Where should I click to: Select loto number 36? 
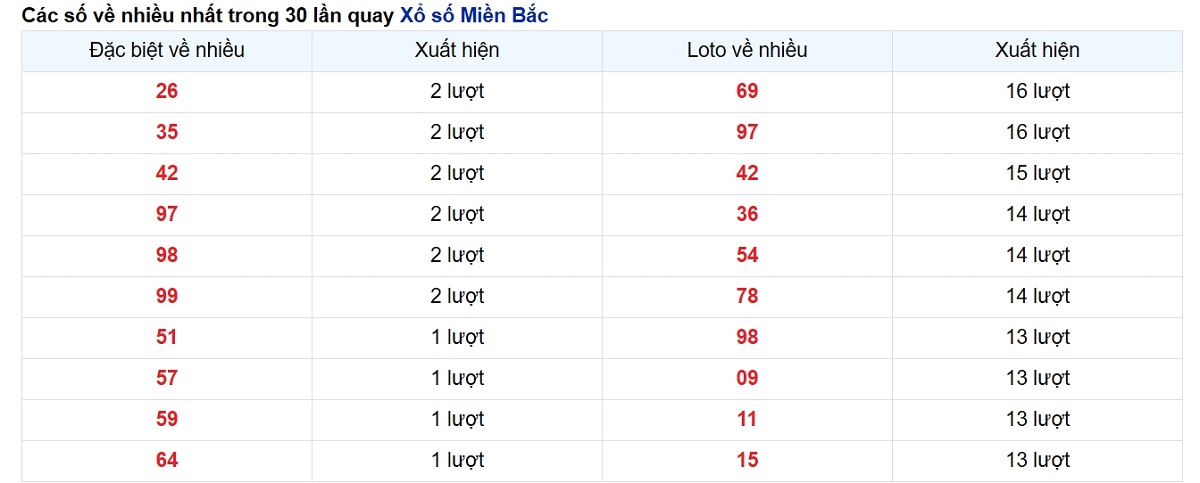tap(747, 214)
